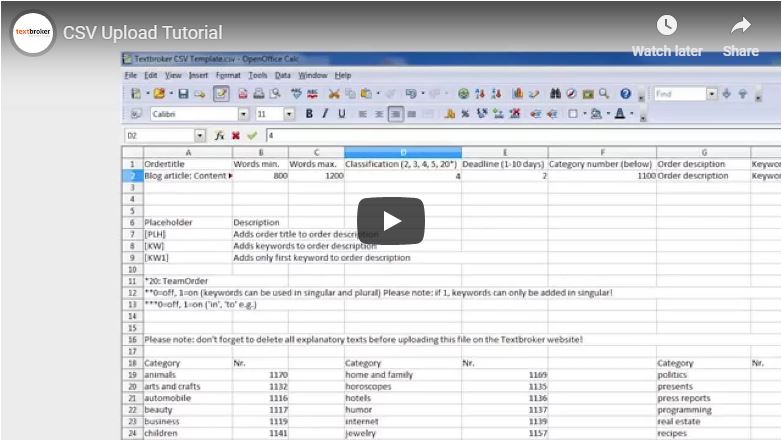The width and height of the screenshot is (782, 440).
Task: Open the Format menu
Action: point(228,75)
